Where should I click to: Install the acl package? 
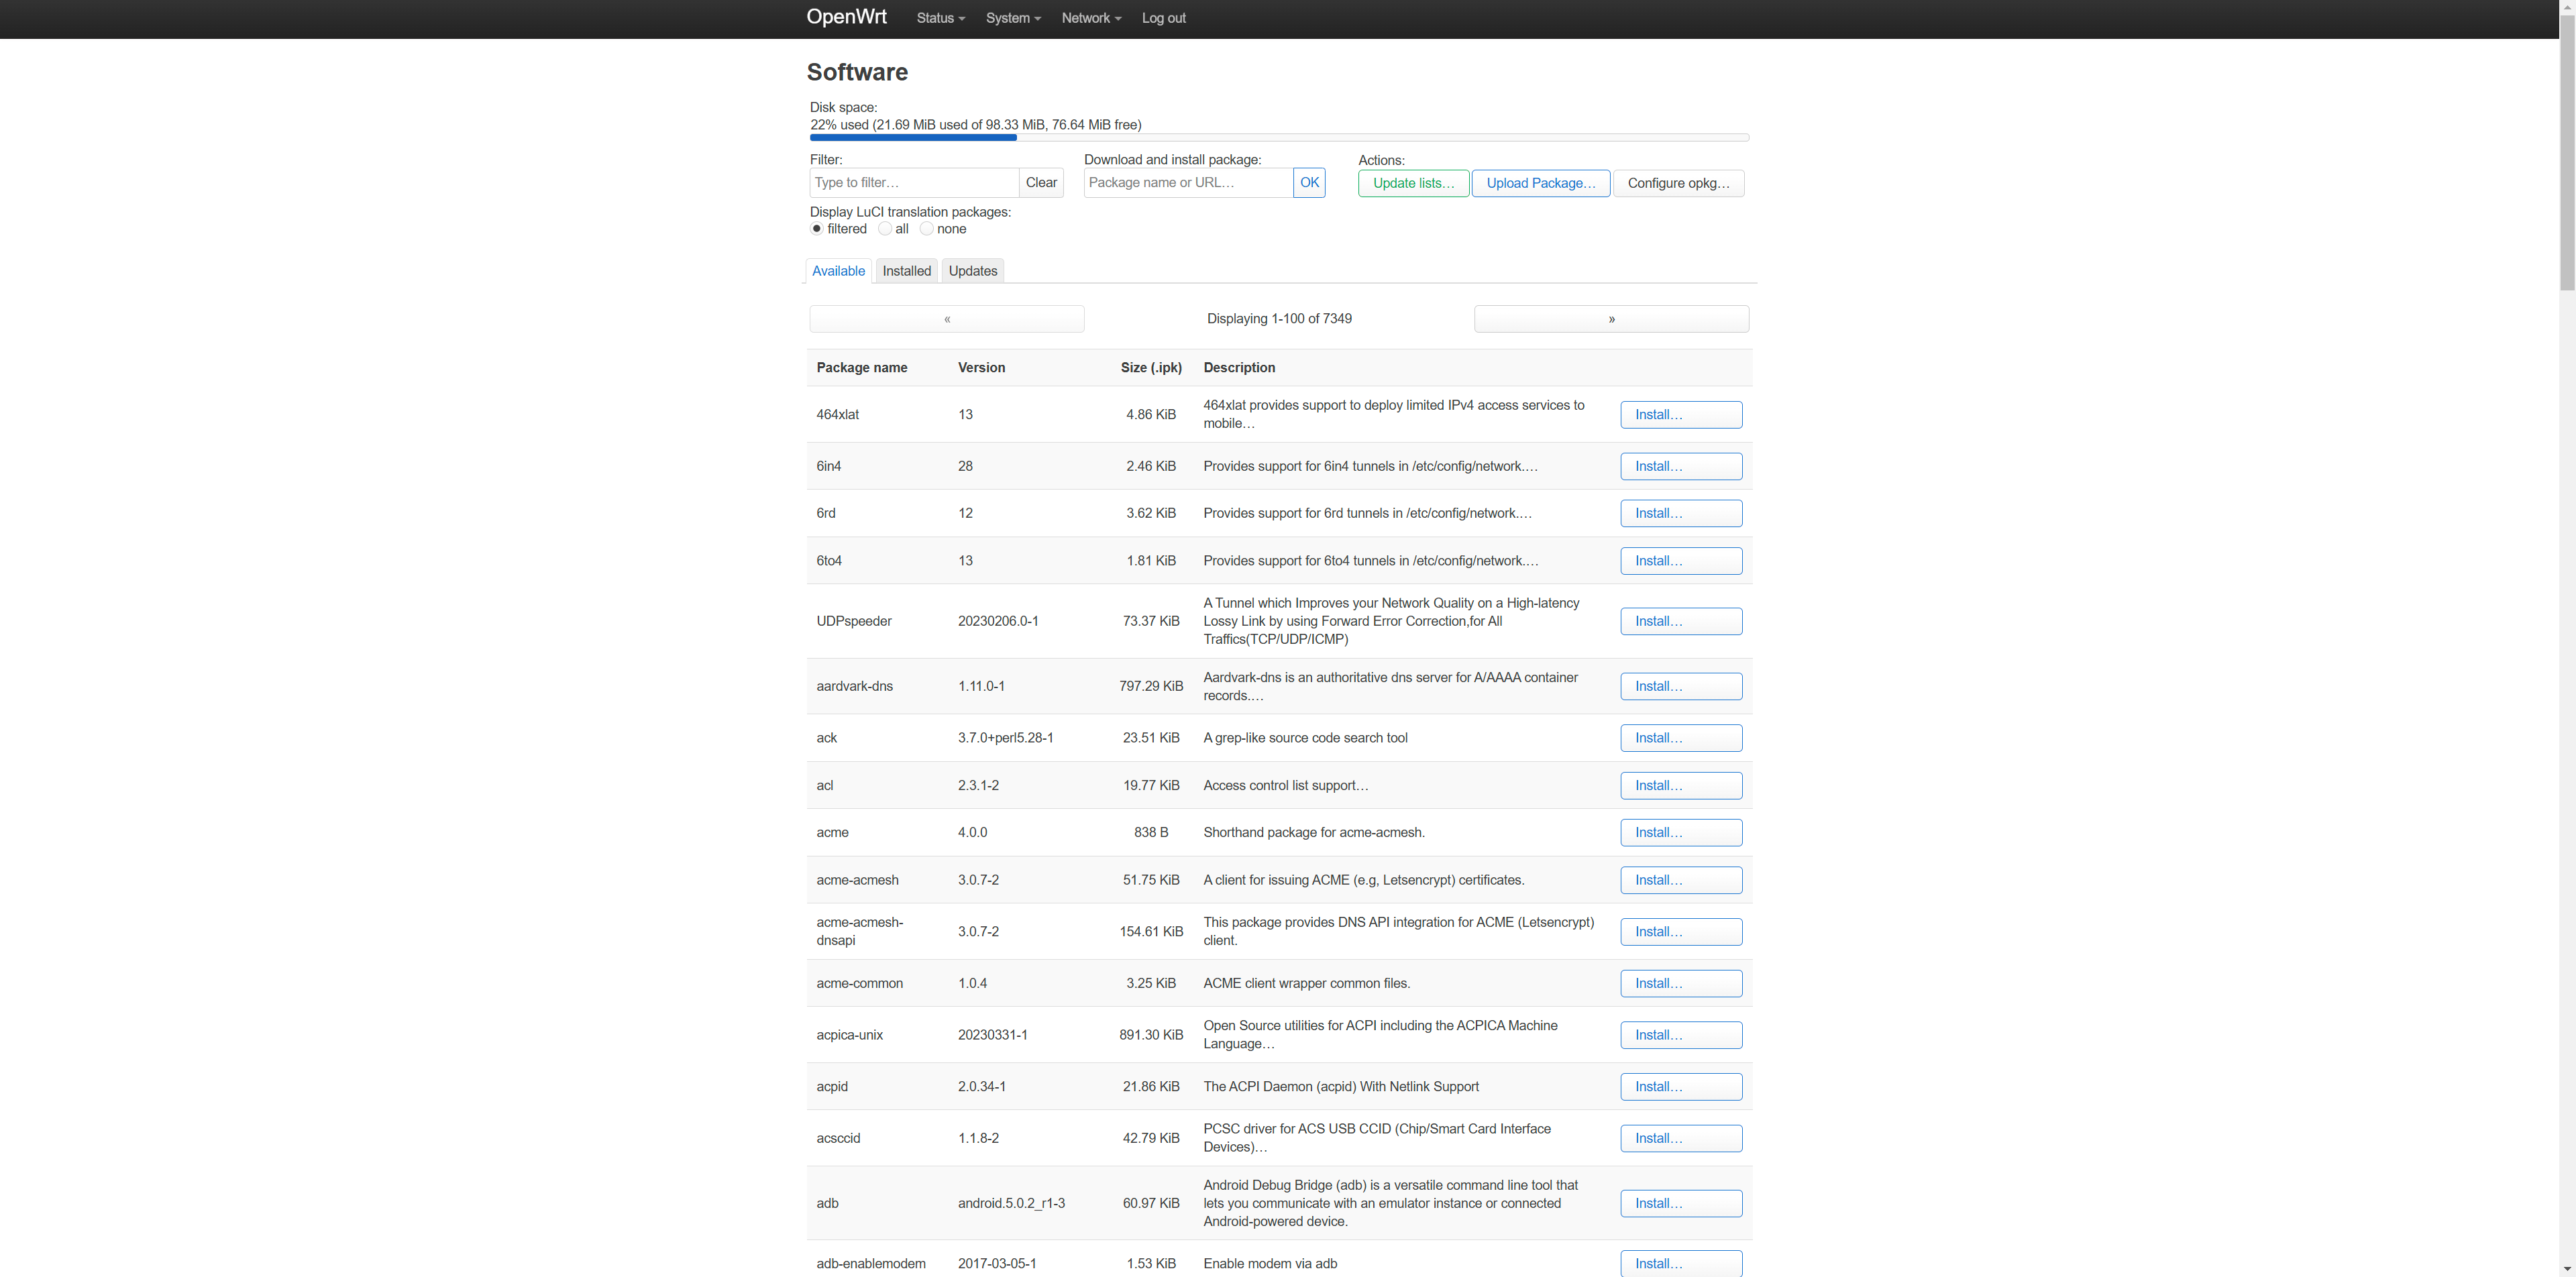pos(1681,785)
